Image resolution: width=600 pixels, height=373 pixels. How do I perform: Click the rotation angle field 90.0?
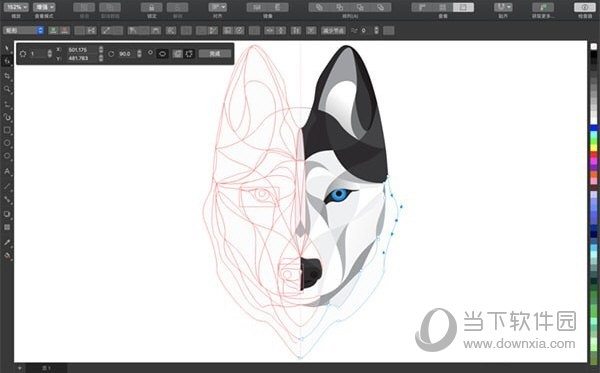point(126,54)
